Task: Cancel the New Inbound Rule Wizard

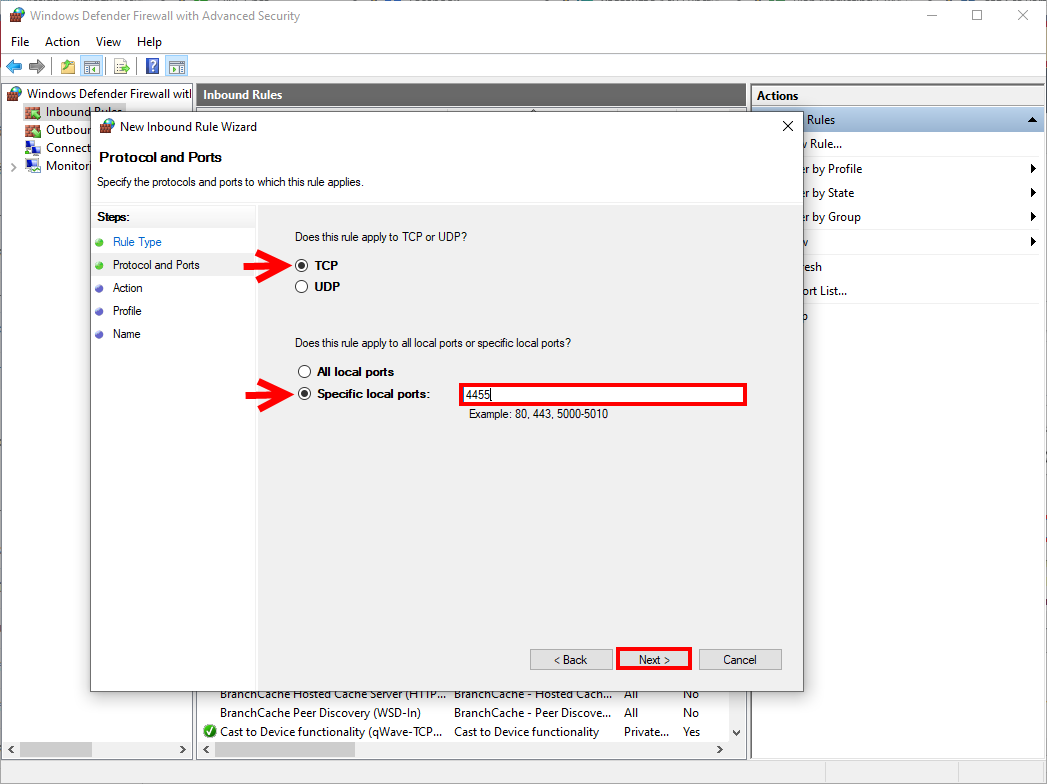Action: pyautogui.click(x=740, y=660)
